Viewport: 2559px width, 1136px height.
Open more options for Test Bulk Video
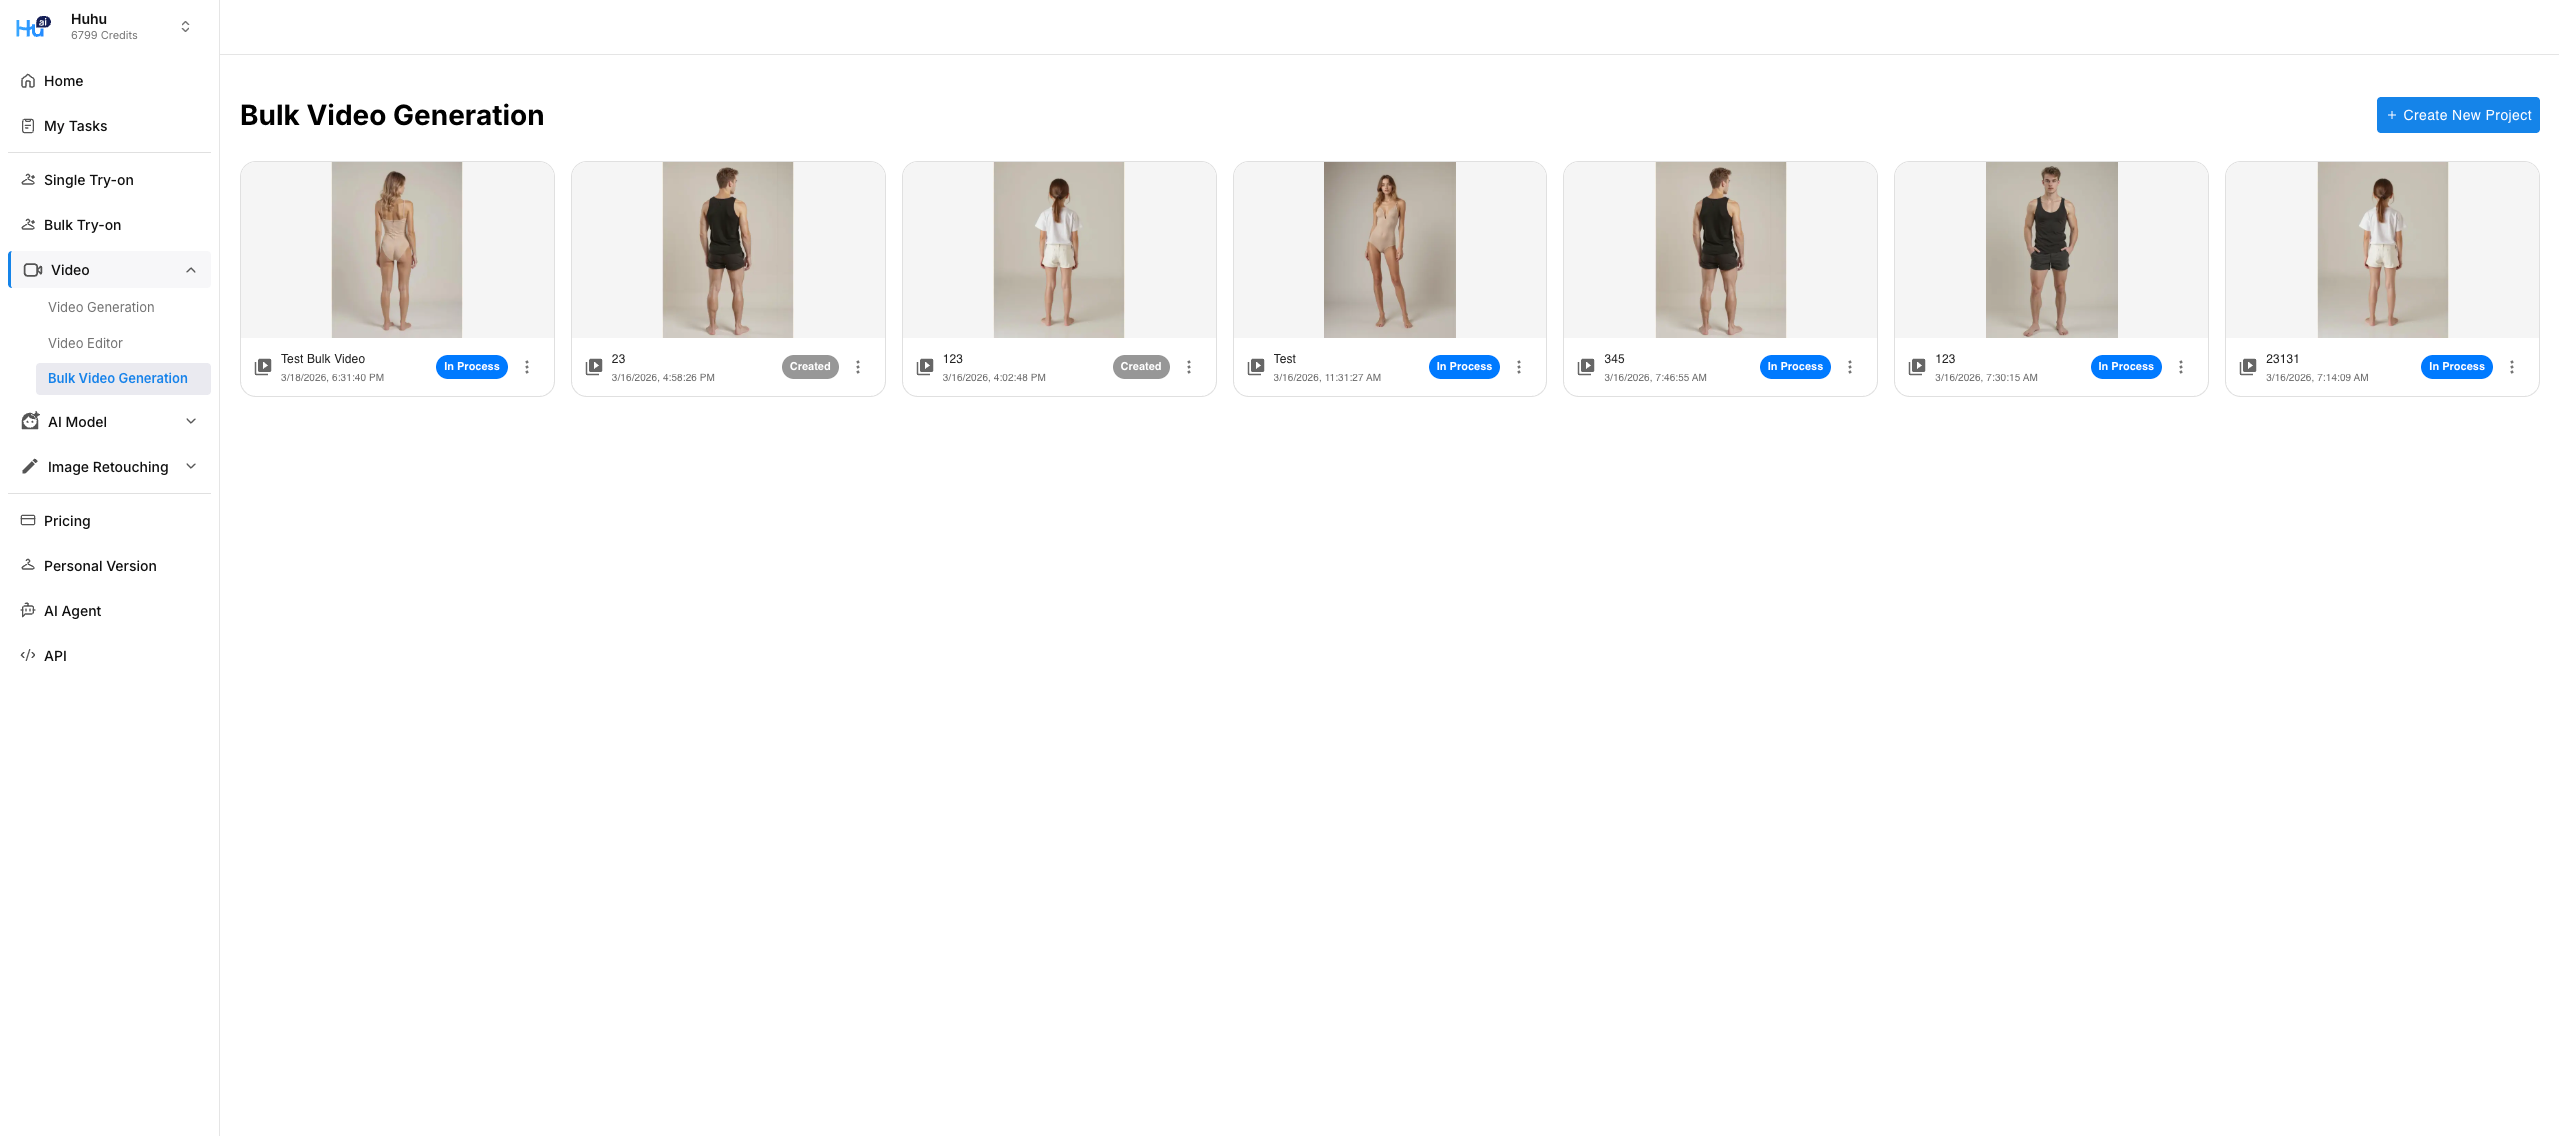(x=527, y=367)
